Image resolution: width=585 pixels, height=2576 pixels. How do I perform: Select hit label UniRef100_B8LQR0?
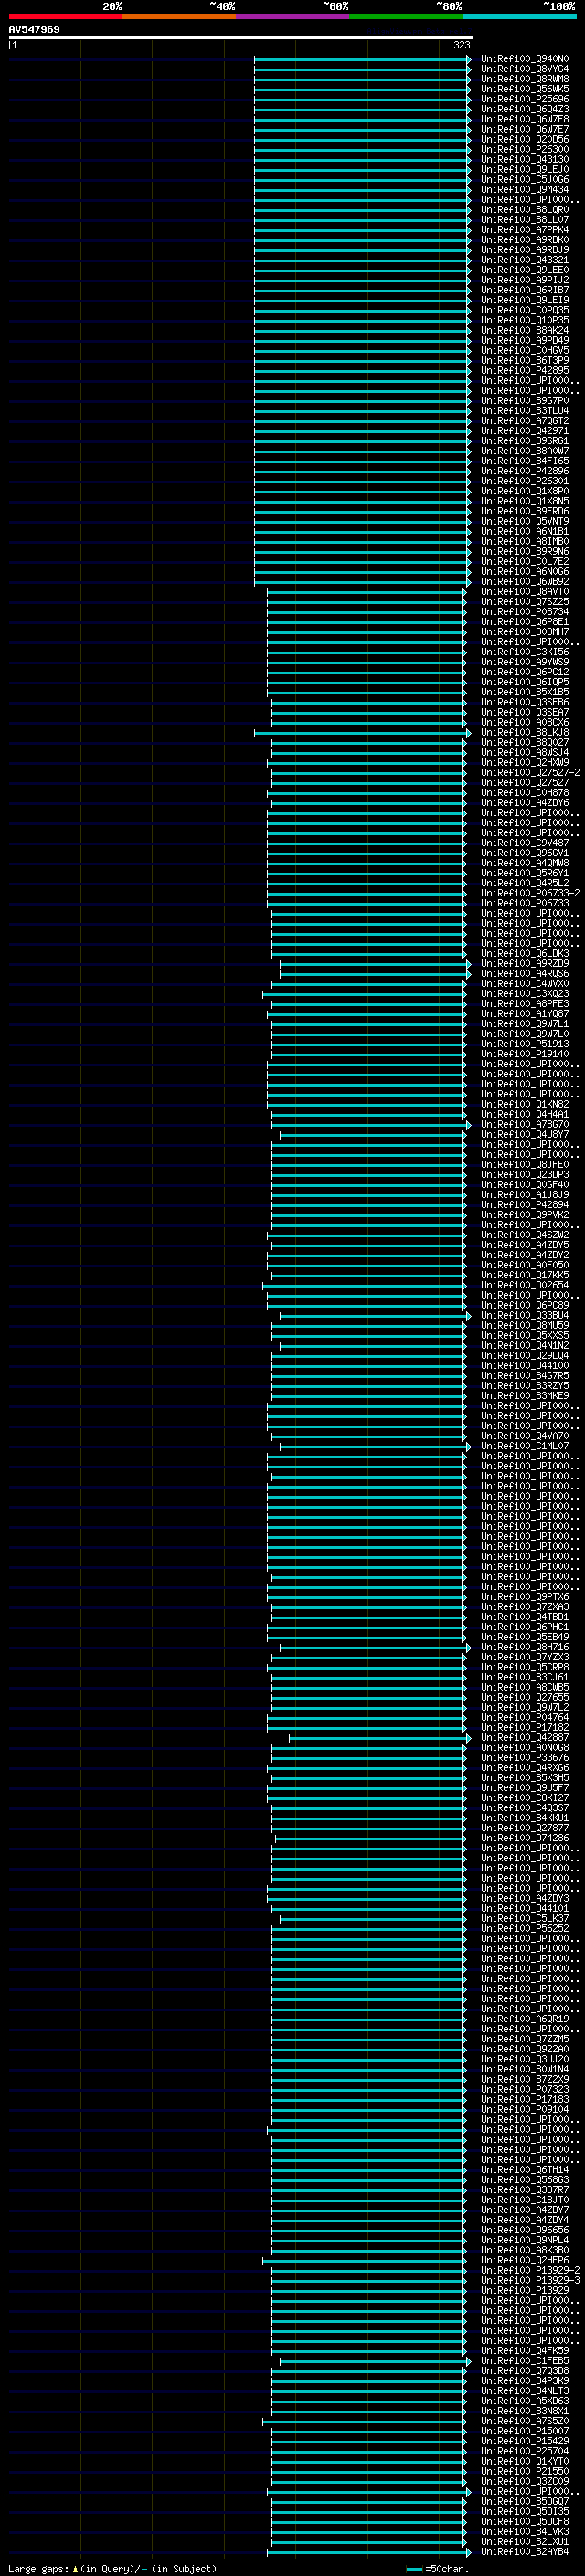pyautogui.click(x=524, y=209)
